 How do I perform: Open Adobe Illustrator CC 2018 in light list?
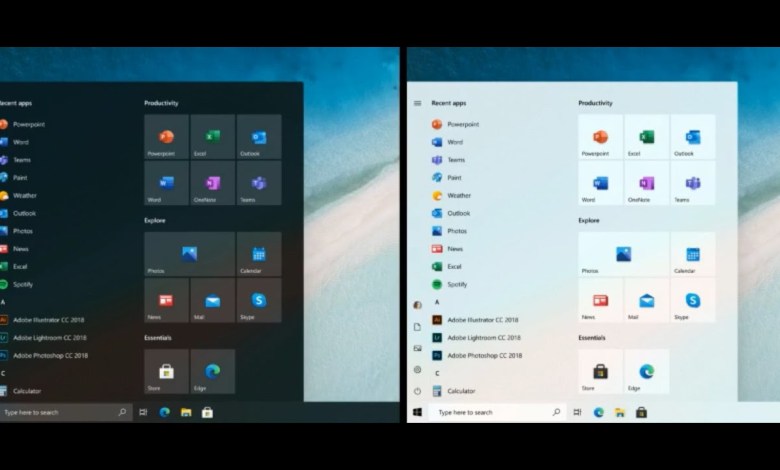tap(475, 320)
